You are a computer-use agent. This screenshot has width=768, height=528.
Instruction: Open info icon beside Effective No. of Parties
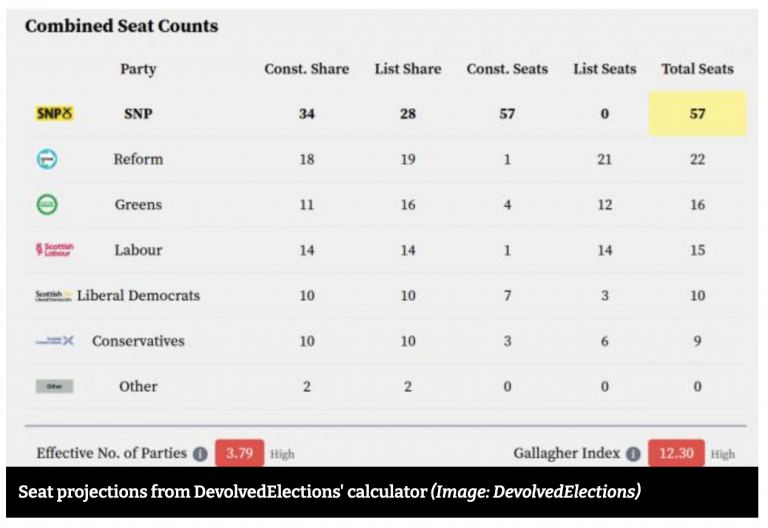tap(200, 454)
